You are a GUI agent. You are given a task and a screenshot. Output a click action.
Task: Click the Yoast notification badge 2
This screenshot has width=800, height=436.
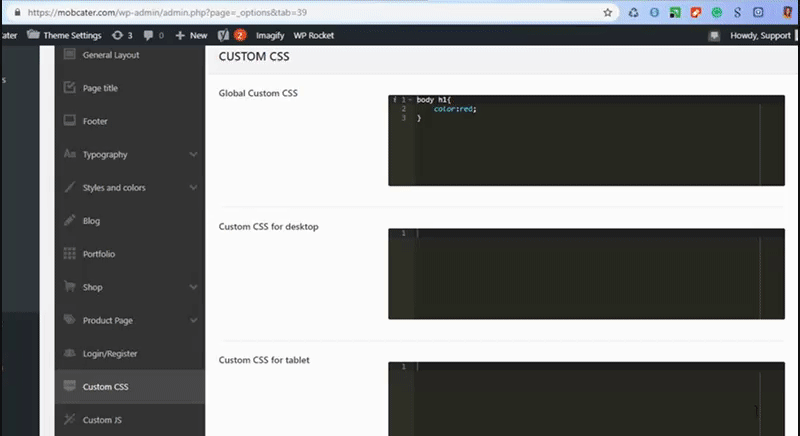tap(240, 35)
